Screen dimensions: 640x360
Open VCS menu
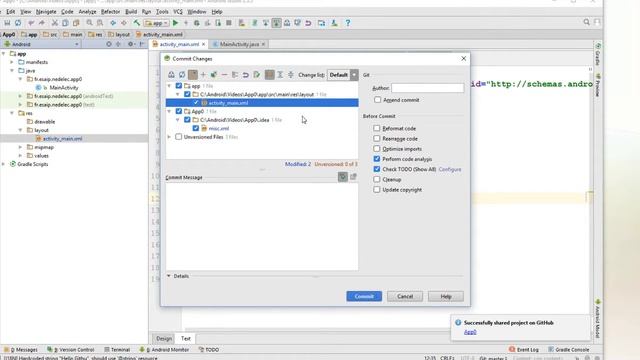[x=178, y=12]
